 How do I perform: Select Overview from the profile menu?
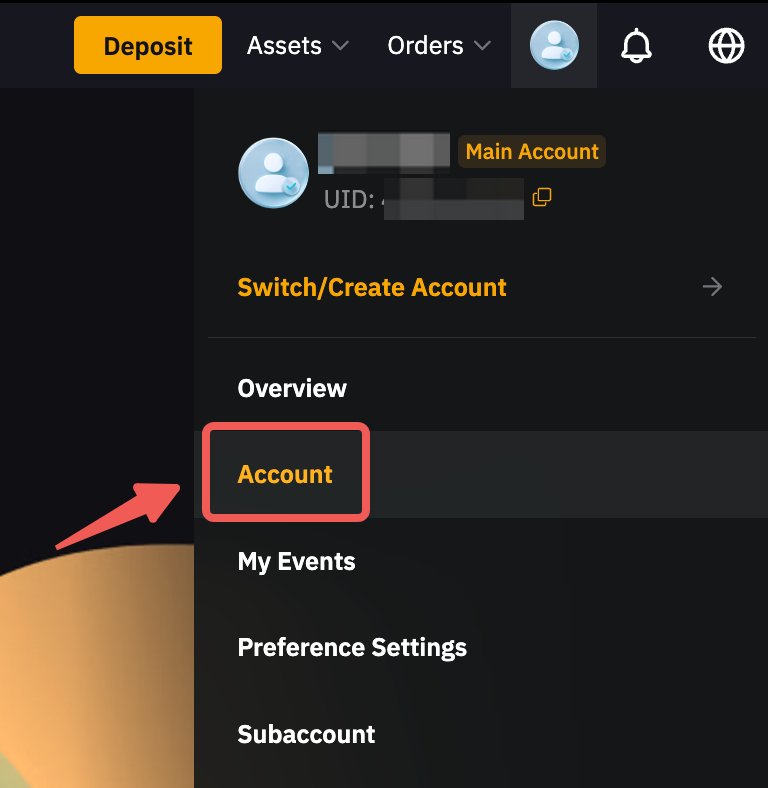click(292, 388)
